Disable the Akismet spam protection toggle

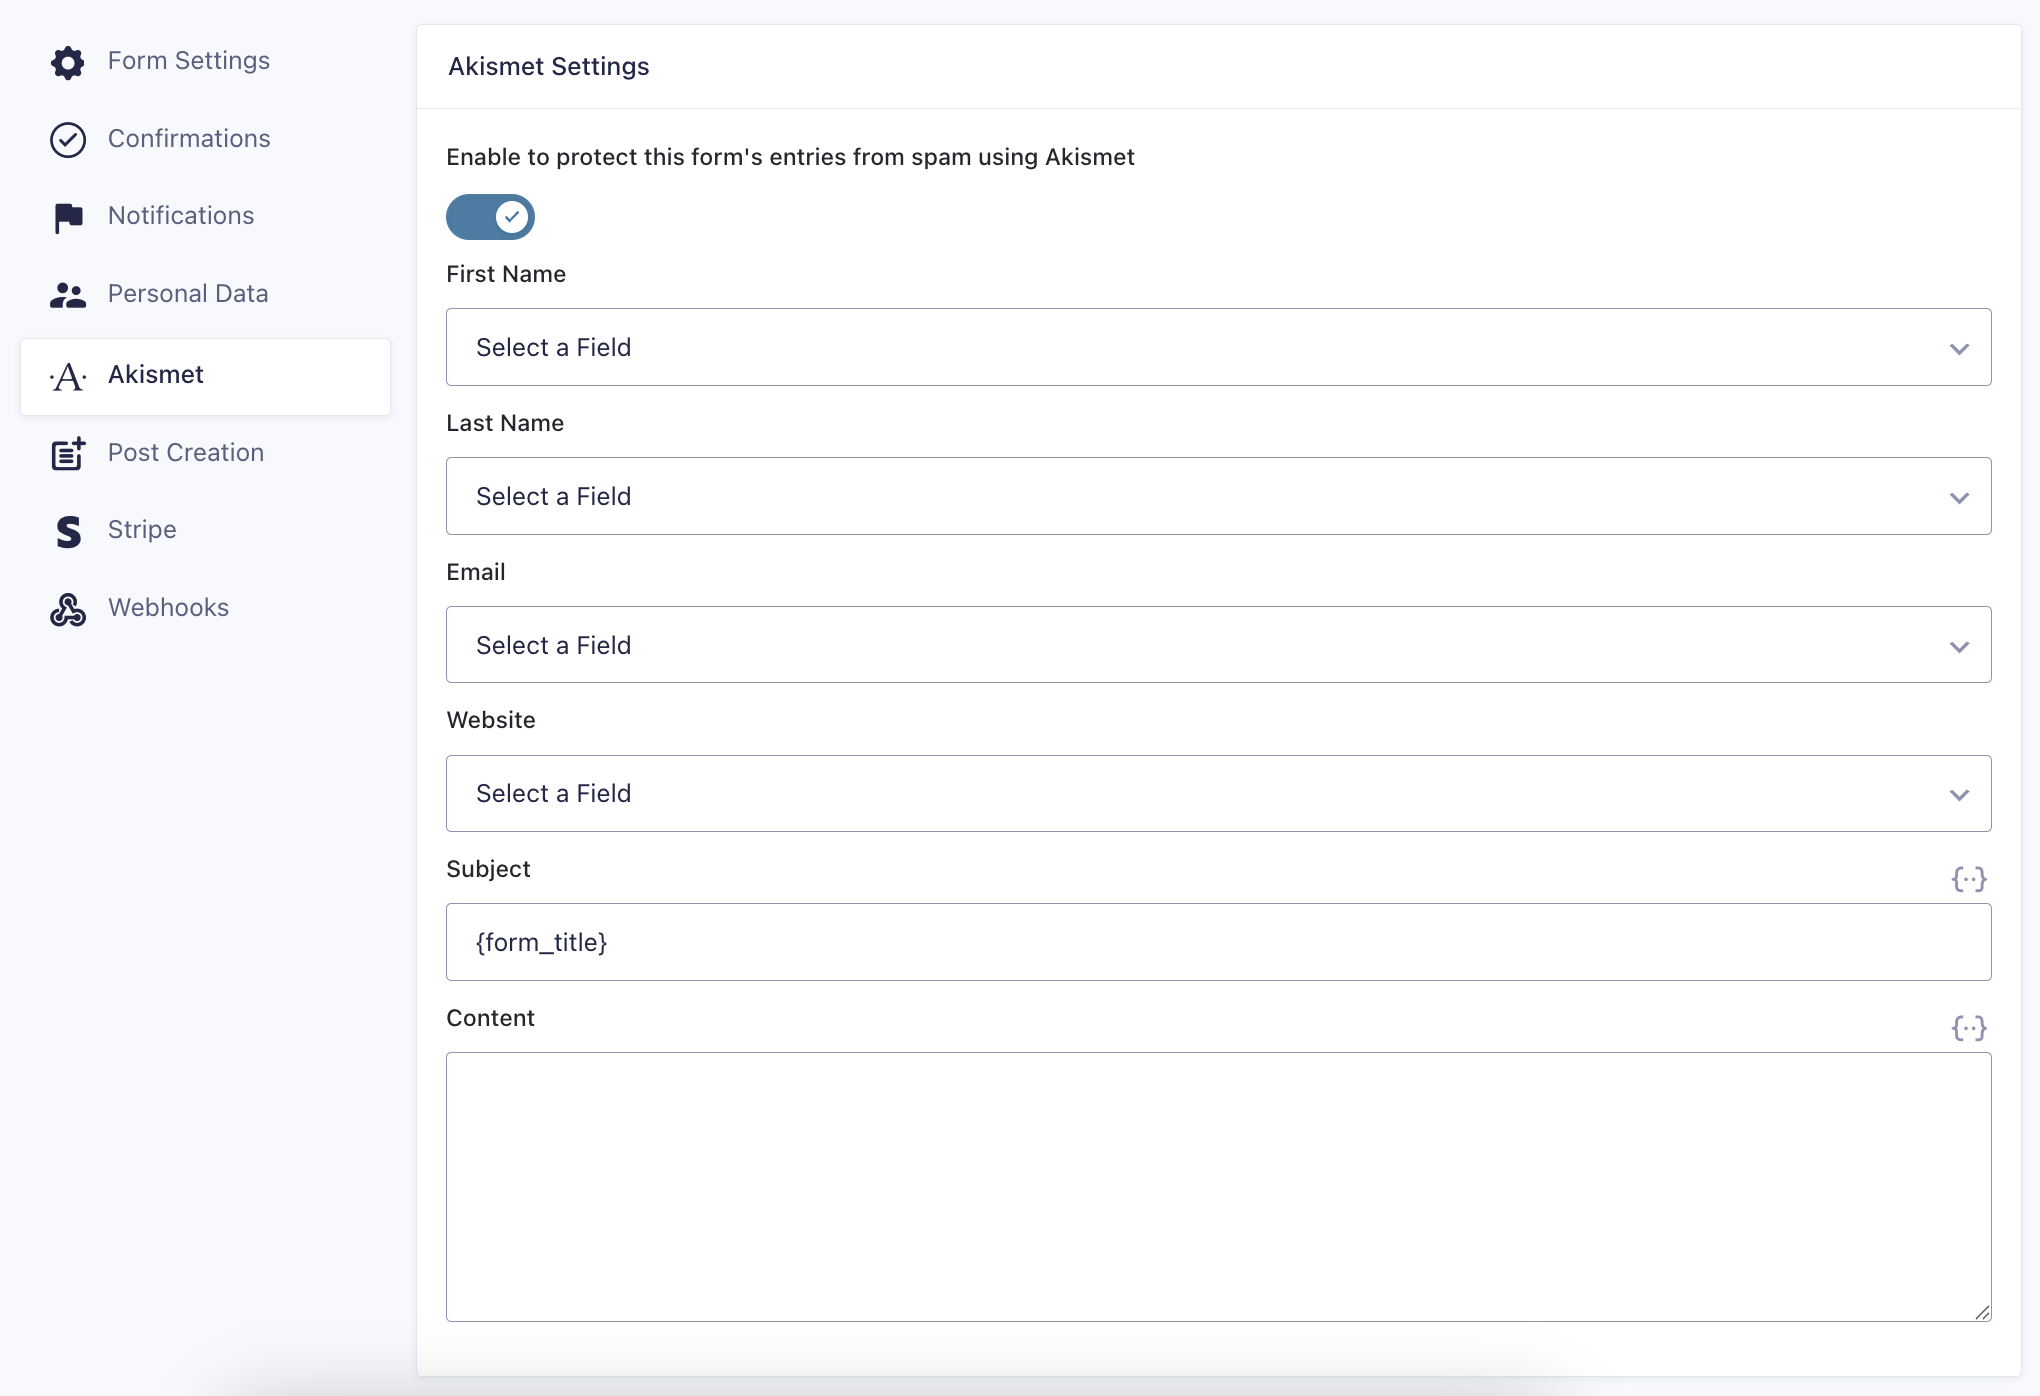(x=490, y=217)
